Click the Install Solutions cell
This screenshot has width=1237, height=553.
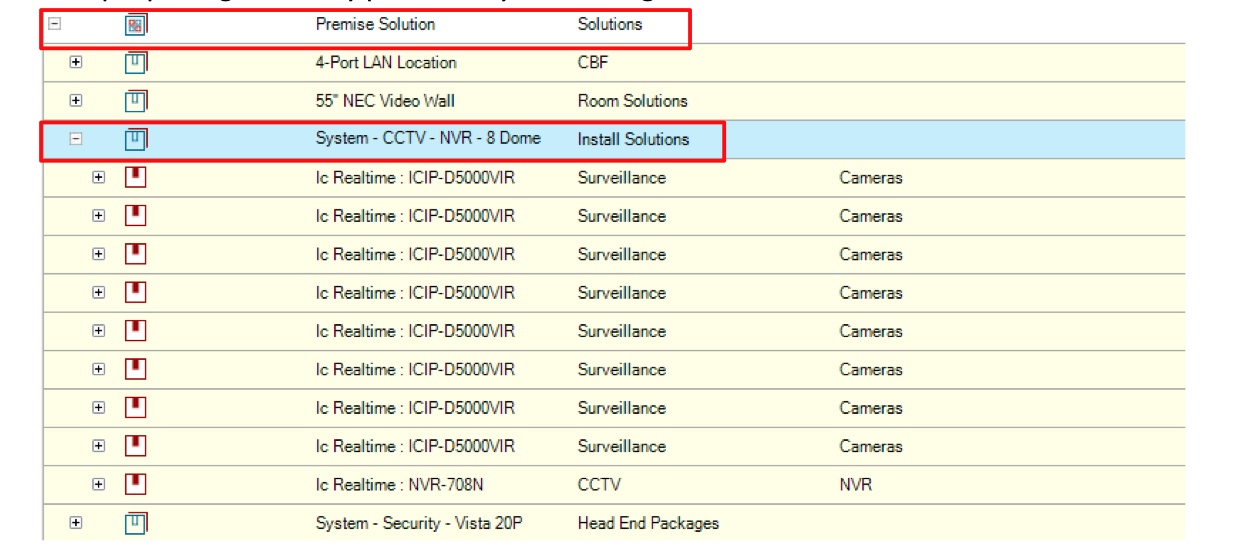click(x=633, y=139)
